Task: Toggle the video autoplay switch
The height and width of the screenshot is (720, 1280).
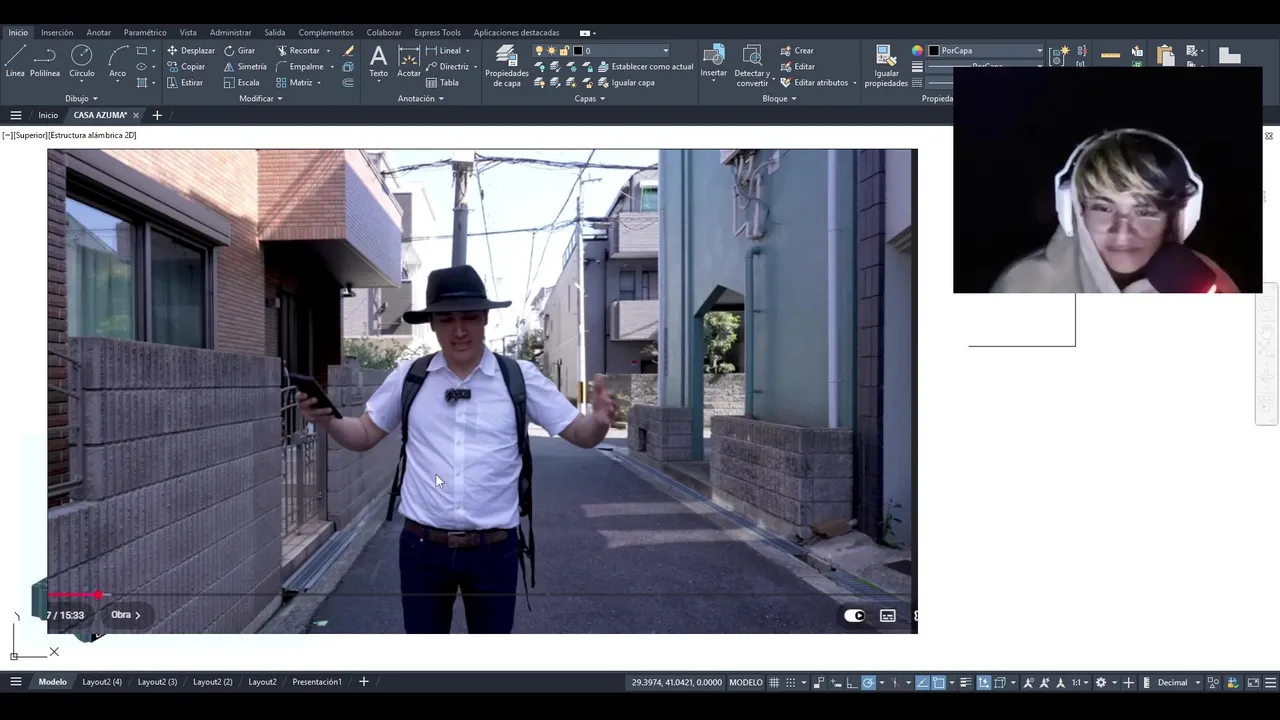Action: coord(854,616)
